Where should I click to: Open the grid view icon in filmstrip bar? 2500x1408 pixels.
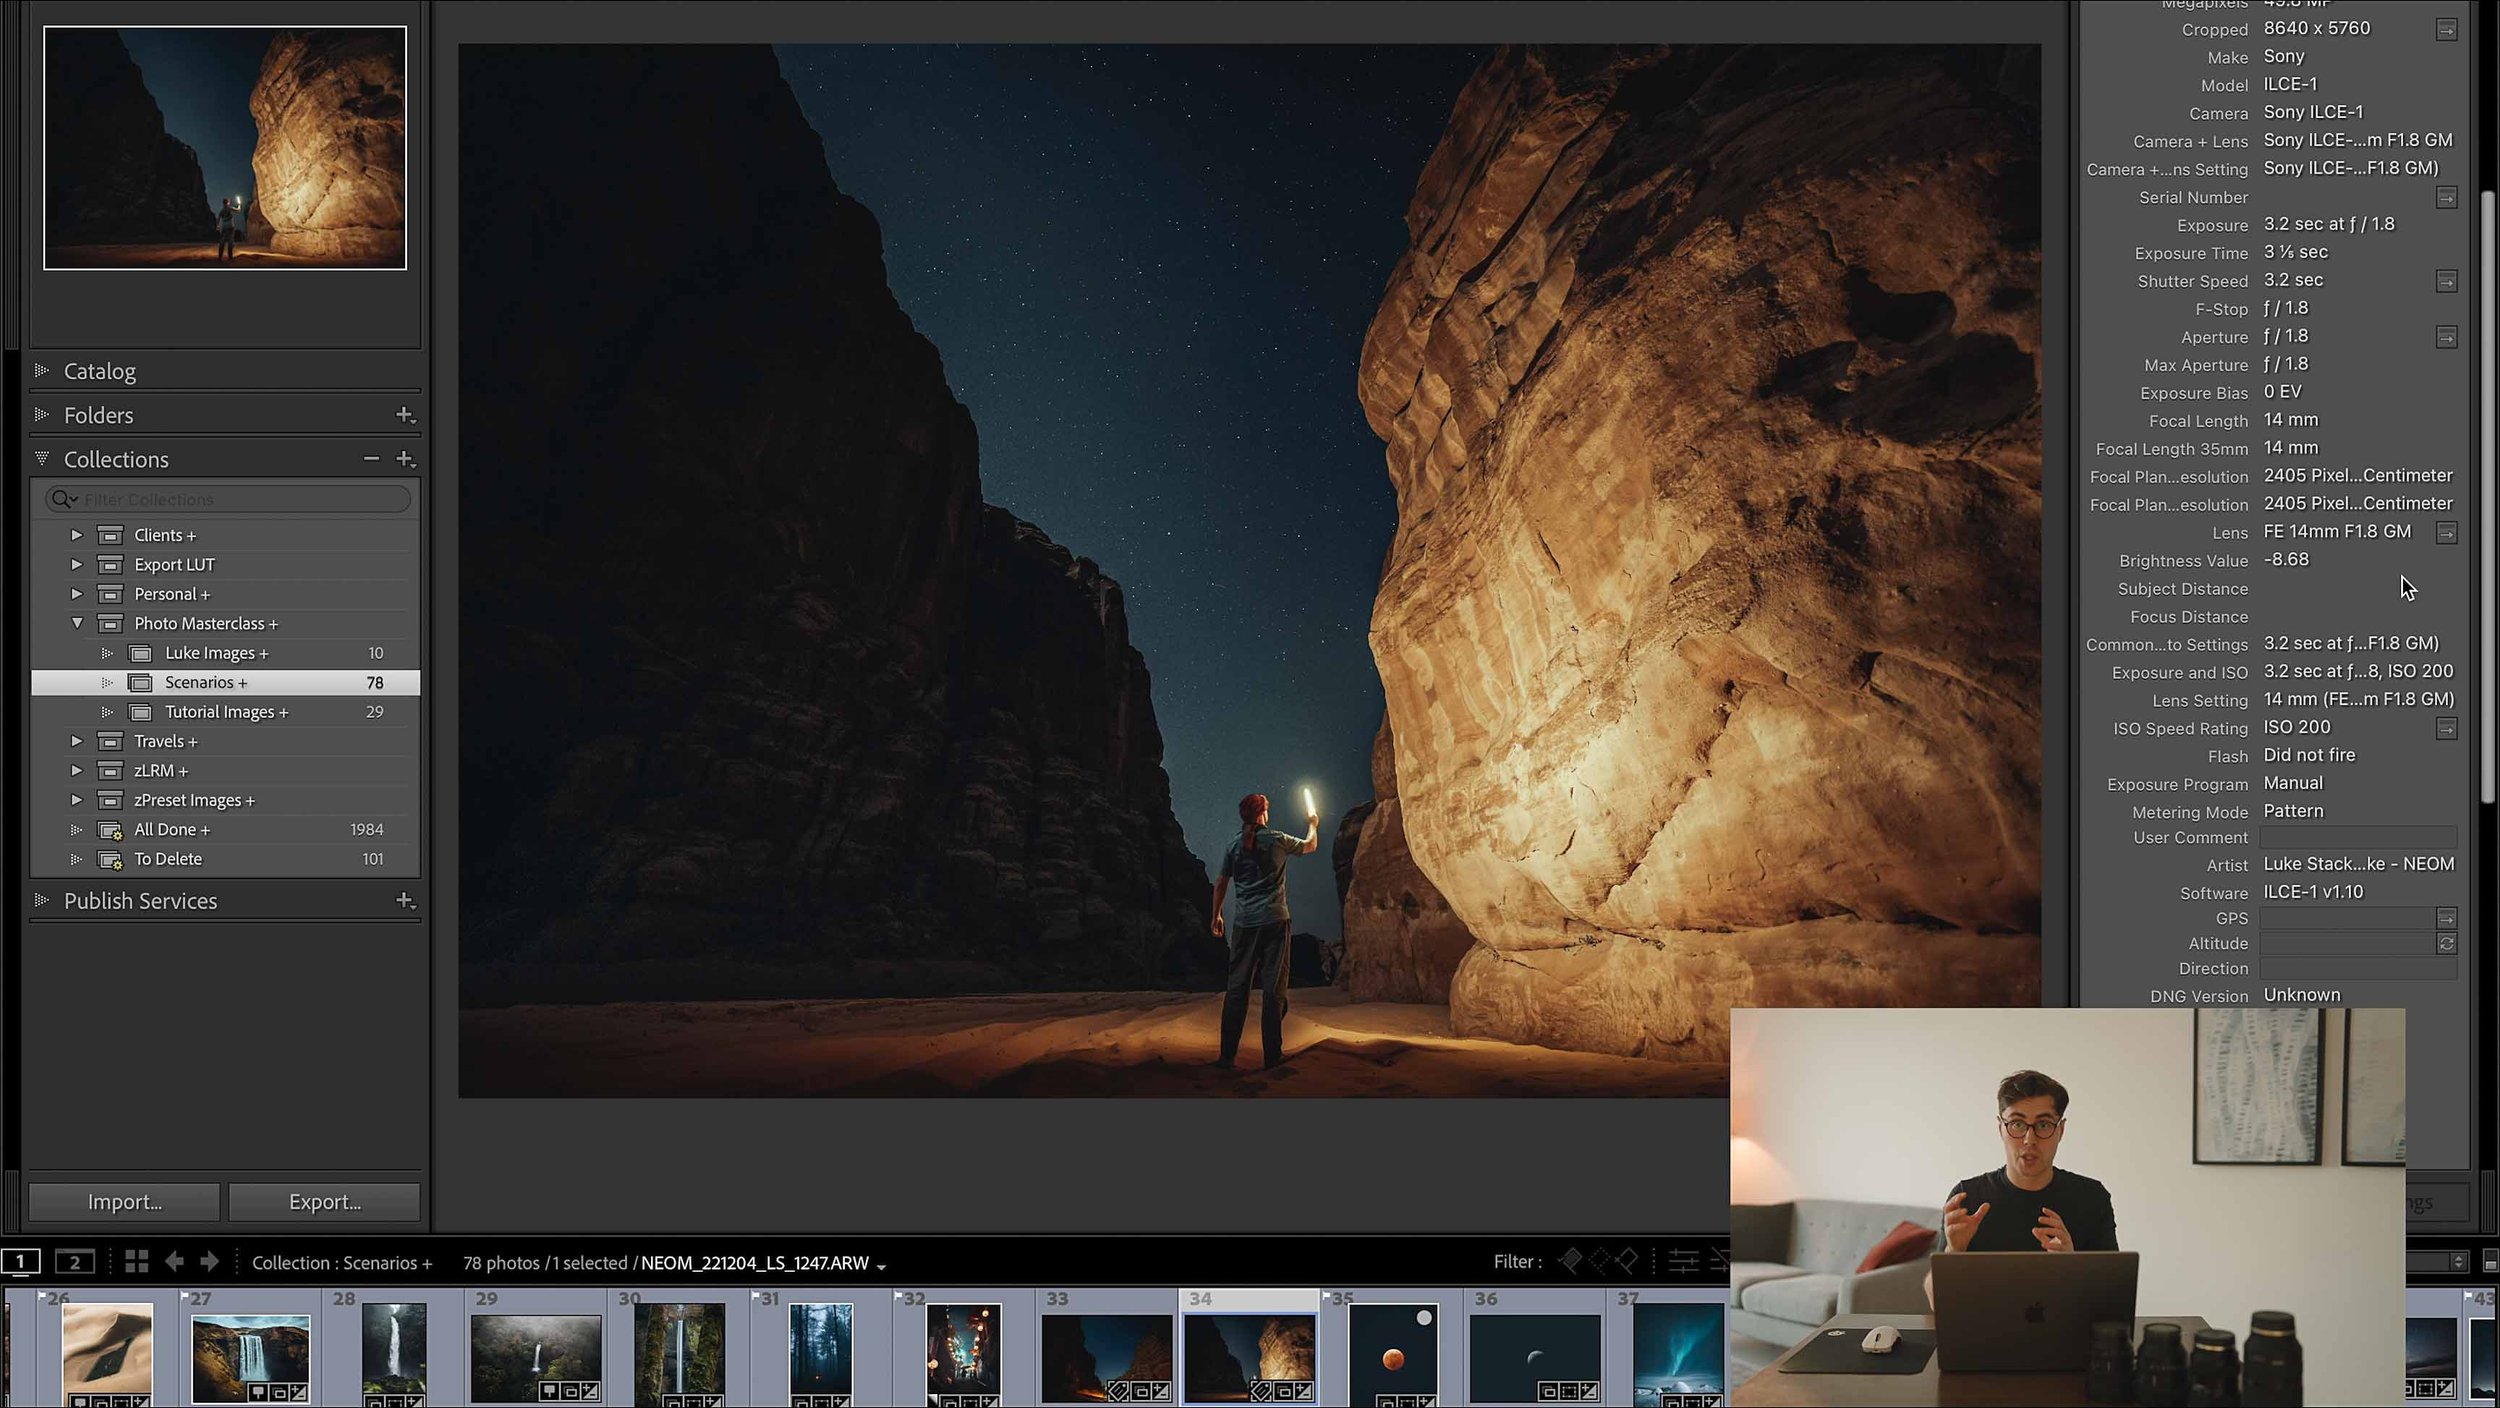(137, 1262)
